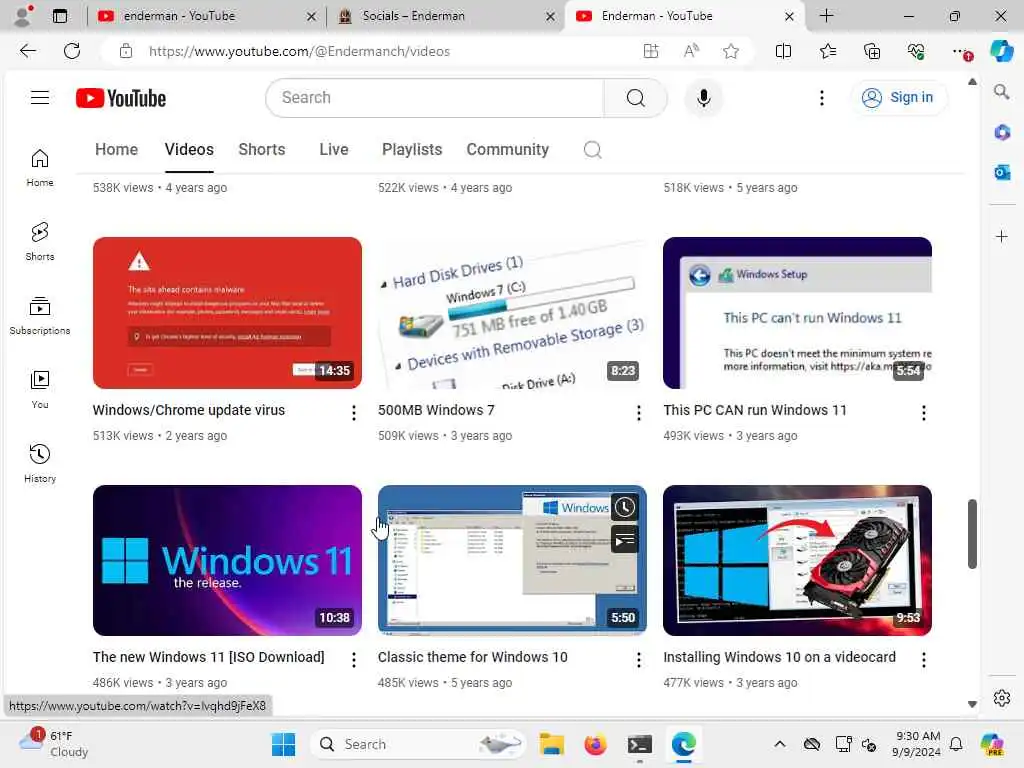Open Copilot in Edge toolbar
Viewport: 1024px width, 768px height.
click(1001, 51)
